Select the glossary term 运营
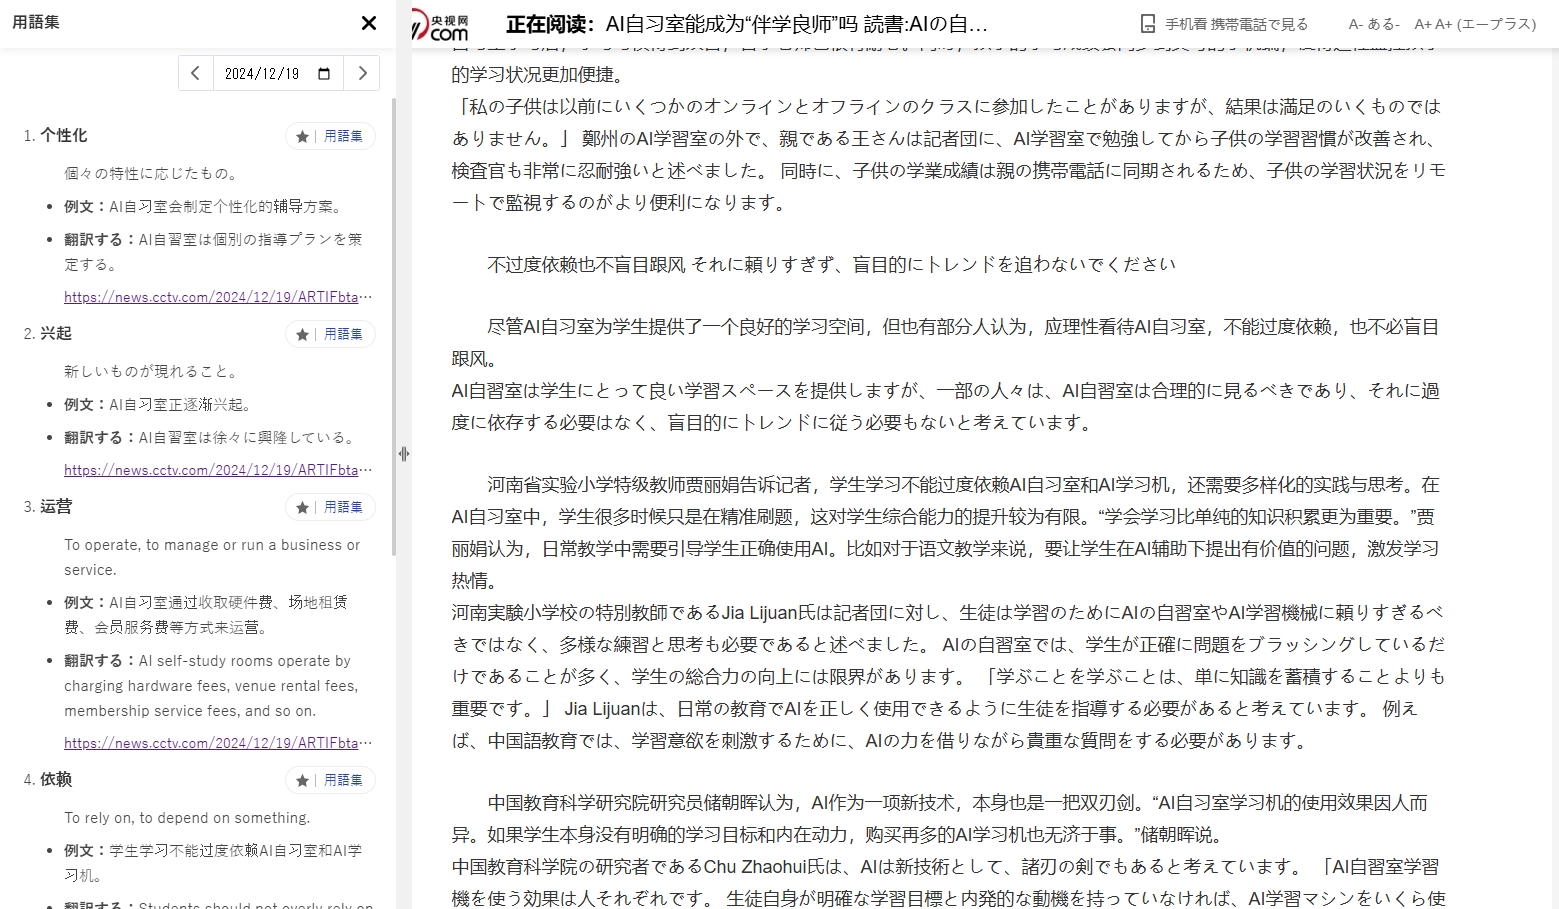This screenshot has width=1559, height=909. click(56, 507)
